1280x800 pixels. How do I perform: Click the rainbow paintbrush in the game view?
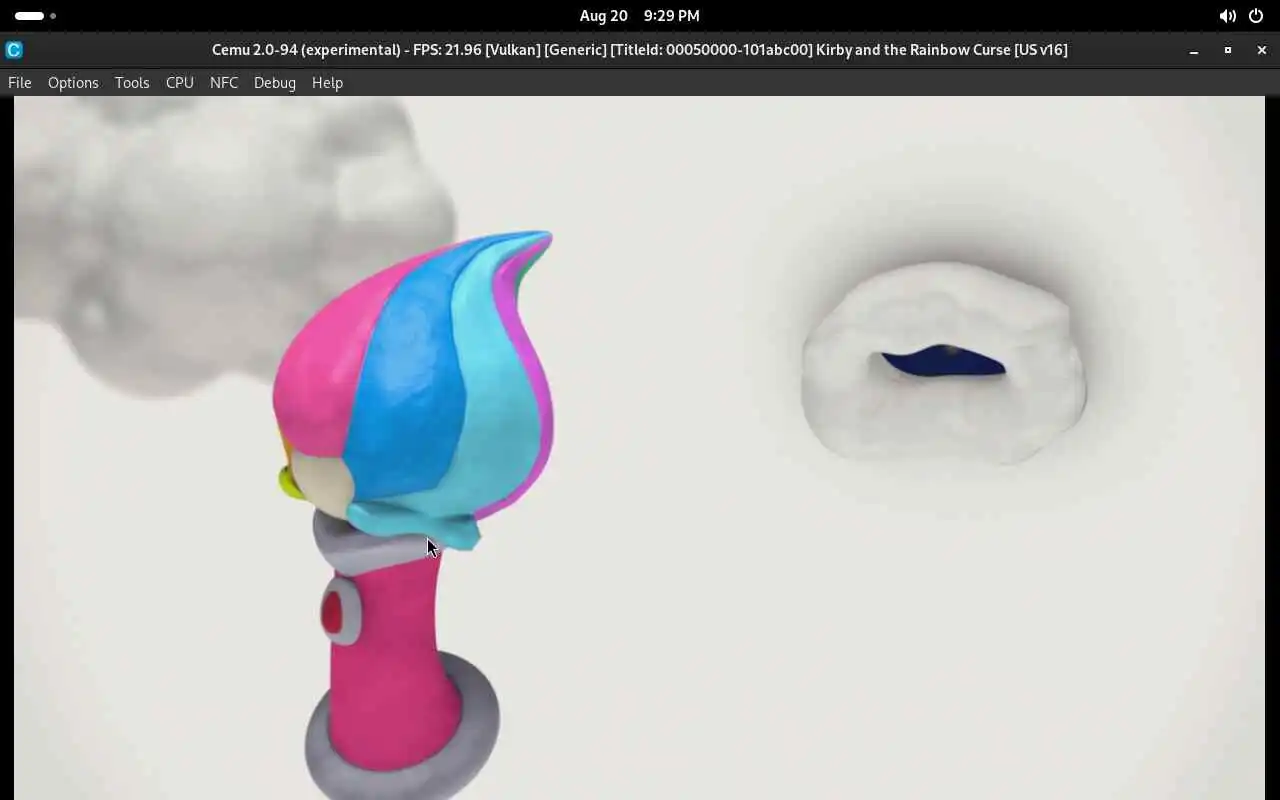412,515
